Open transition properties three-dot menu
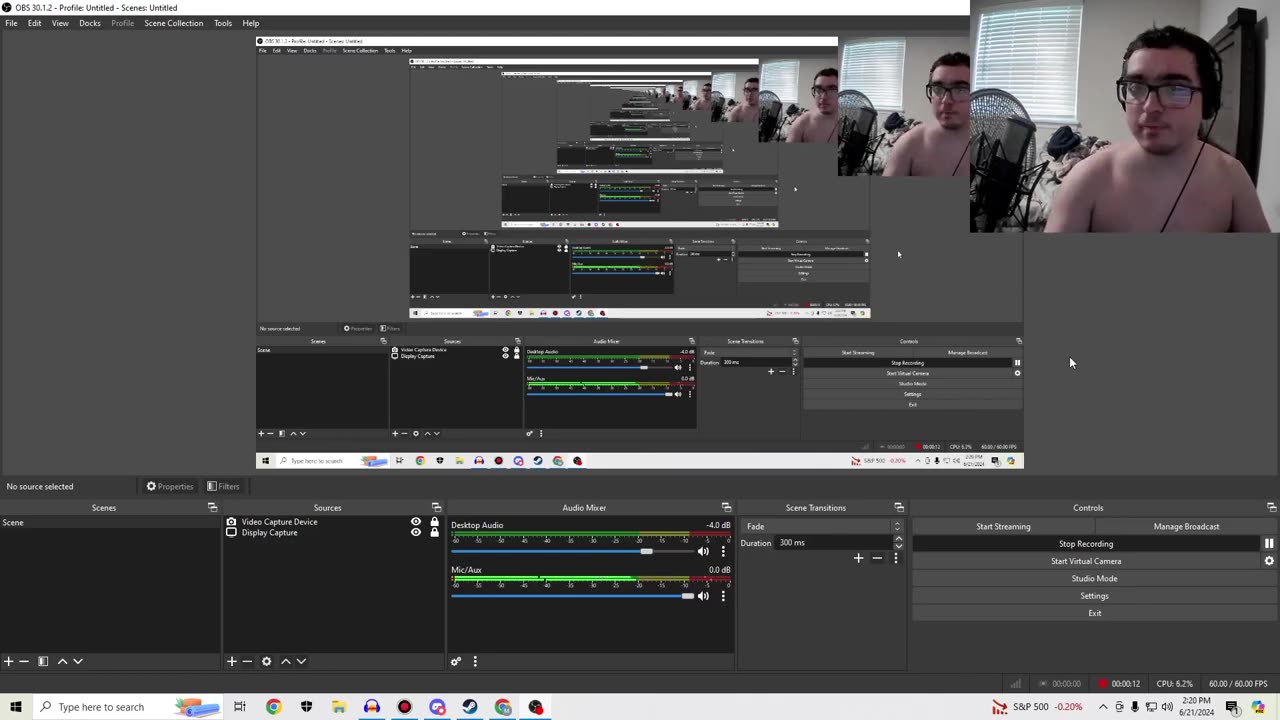This screenshot has width=1280, height=720. coord(895,558)
